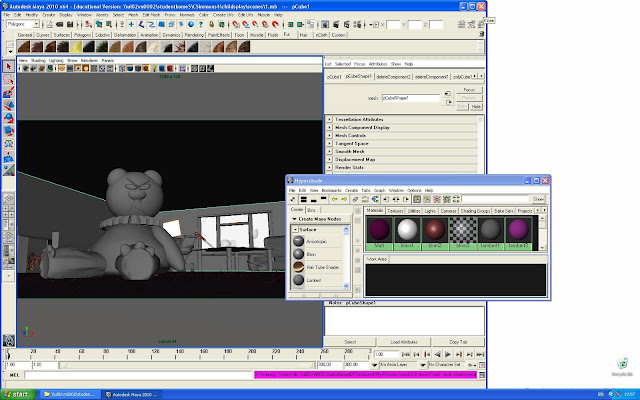Click the padlock icon in the status line
This screenshot has width=640, height=400.
211,24
